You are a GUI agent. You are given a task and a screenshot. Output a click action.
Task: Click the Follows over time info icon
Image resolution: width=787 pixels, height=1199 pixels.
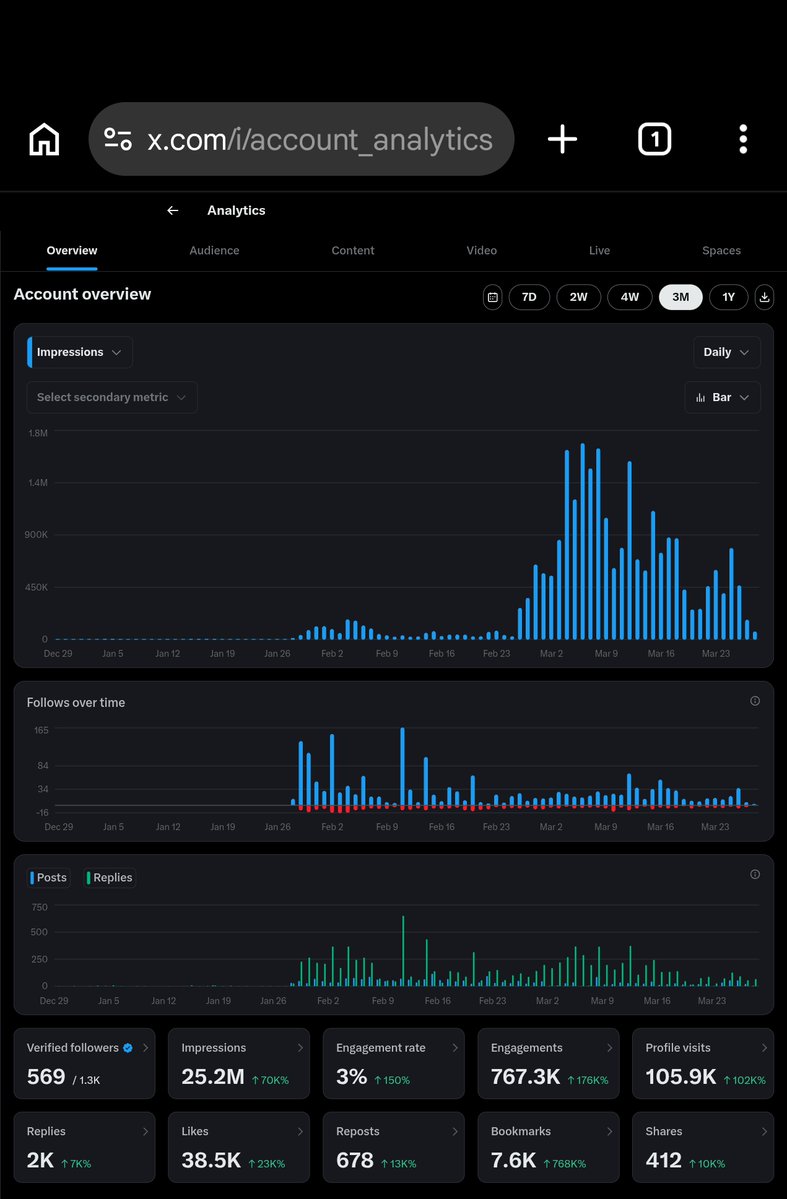(x=755, y=701)
